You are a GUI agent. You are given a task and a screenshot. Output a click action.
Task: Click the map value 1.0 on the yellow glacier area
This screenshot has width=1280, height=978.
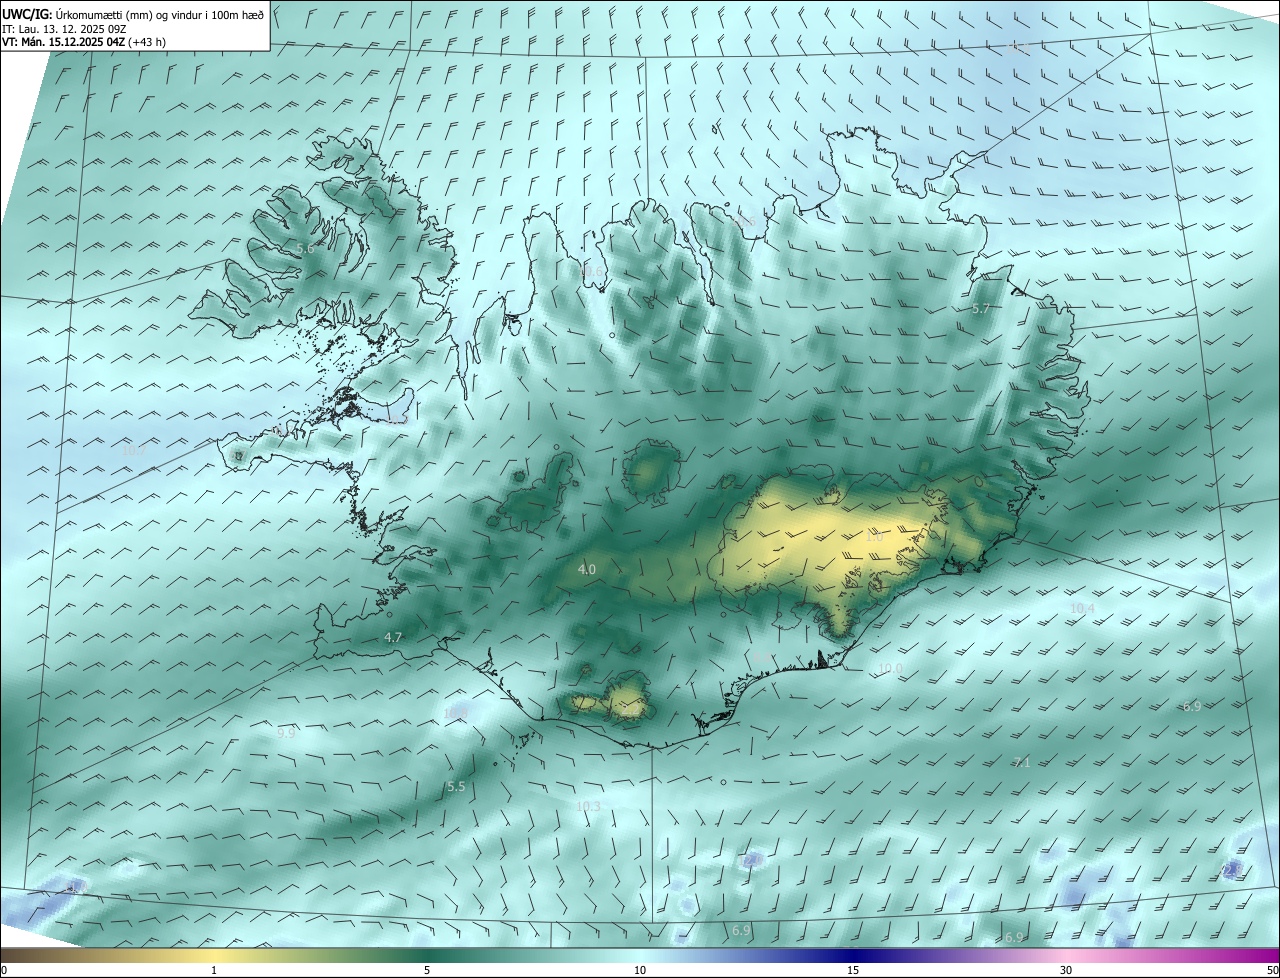(875, 537)
